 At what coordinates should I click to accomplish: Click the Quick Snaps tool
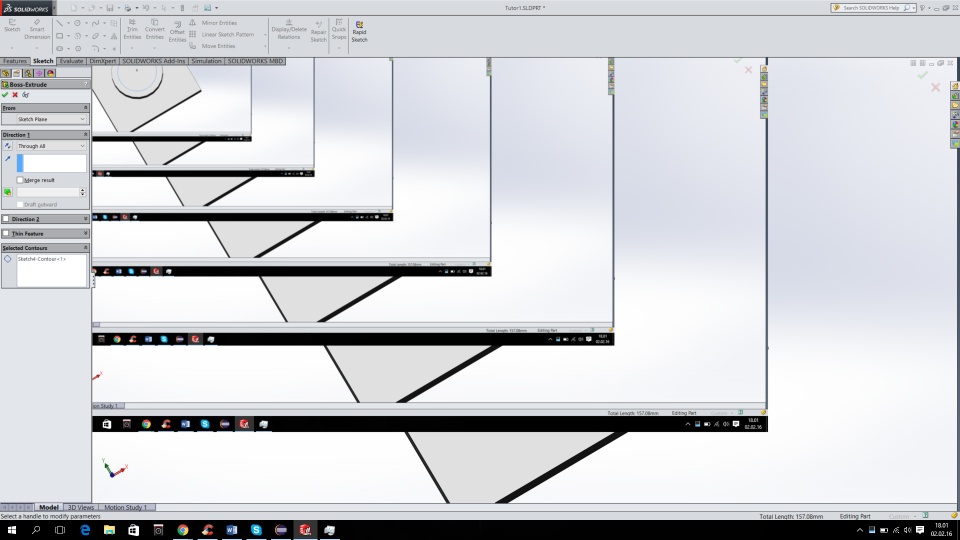pos(339,29)
